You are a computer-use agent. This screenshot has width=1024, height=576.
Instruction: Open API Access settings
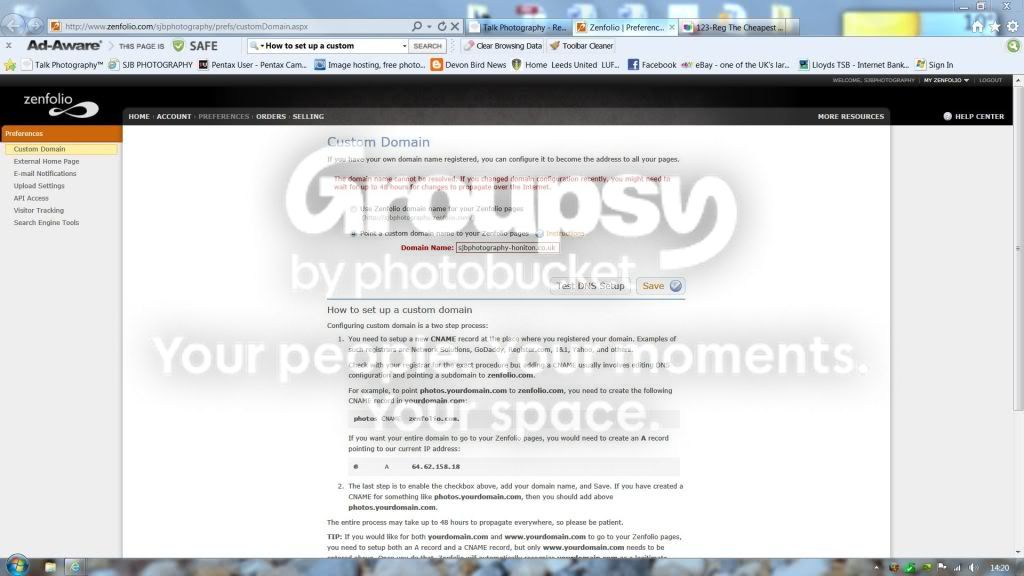[31, 199]
